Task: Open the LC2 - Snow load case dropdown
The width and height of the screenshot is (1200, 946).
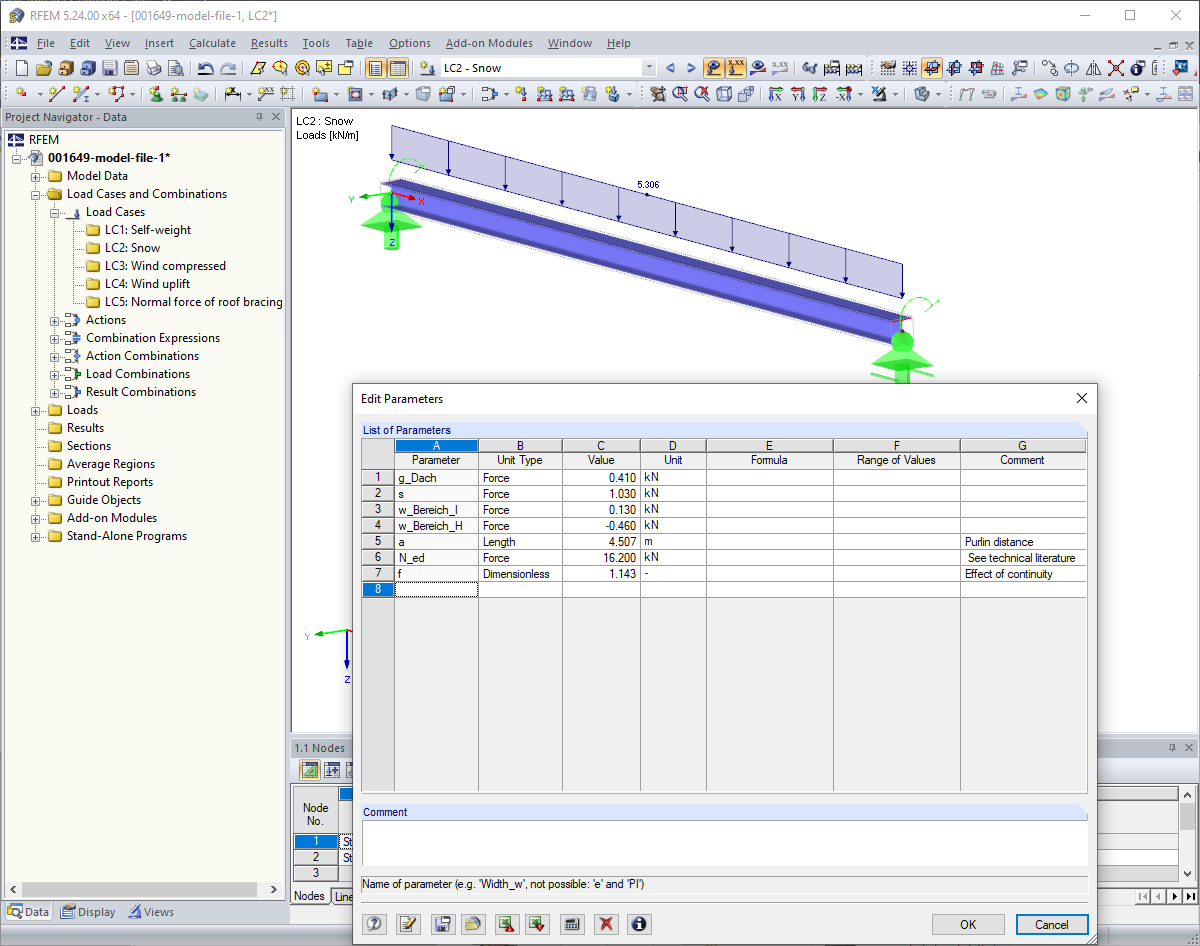Action: [649, 67]
